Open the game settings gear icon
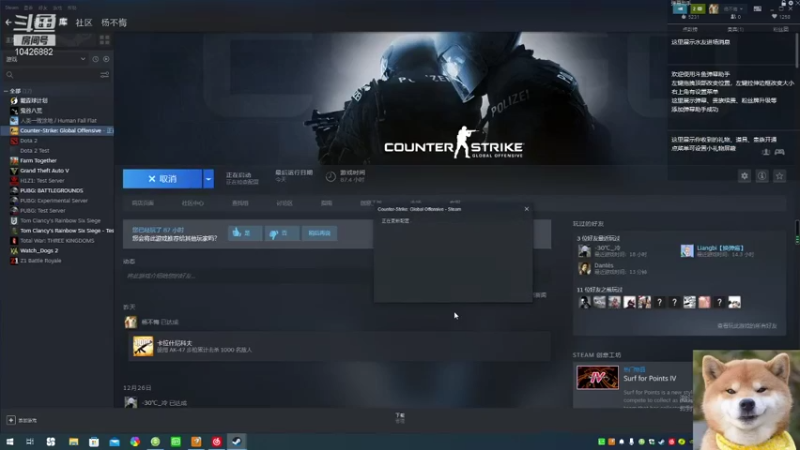Screen dimensions: 800x450 click(744, 176)
